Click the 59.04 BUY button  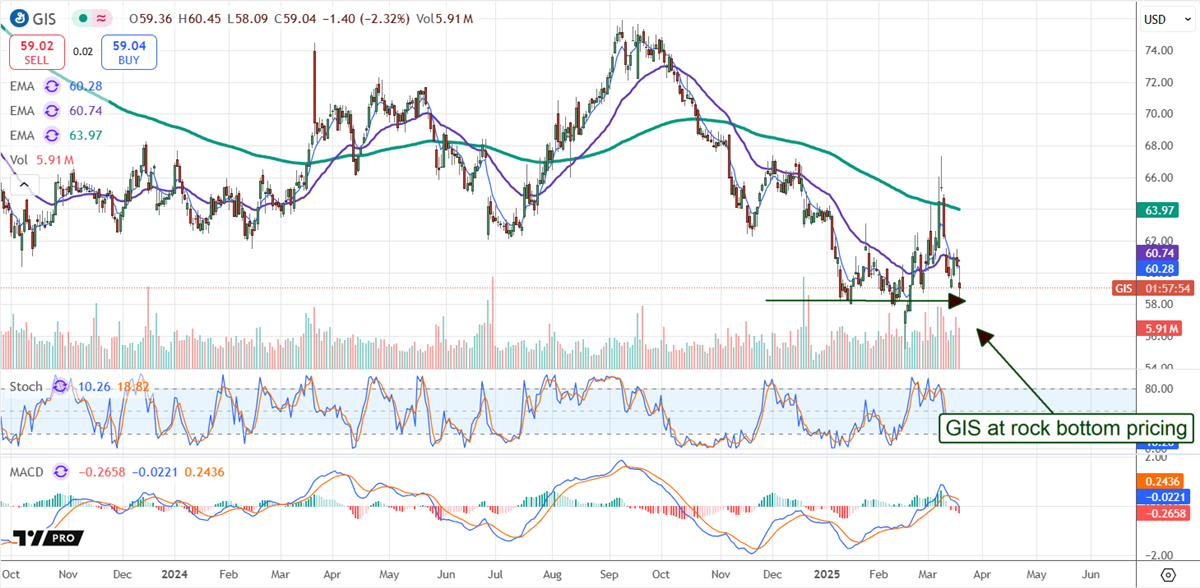click(x=130, y=51)
